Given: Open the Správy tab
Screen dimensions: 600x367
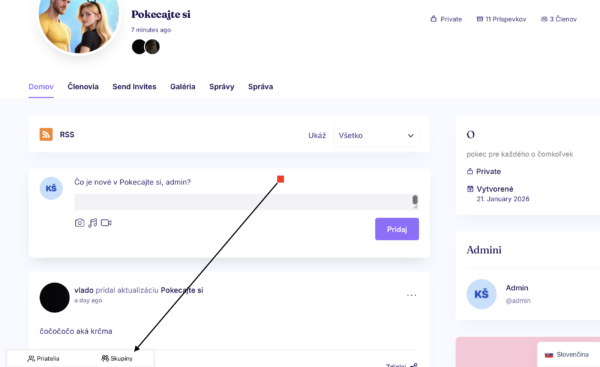Looking at the screenshot, I should tap(222, 87).
